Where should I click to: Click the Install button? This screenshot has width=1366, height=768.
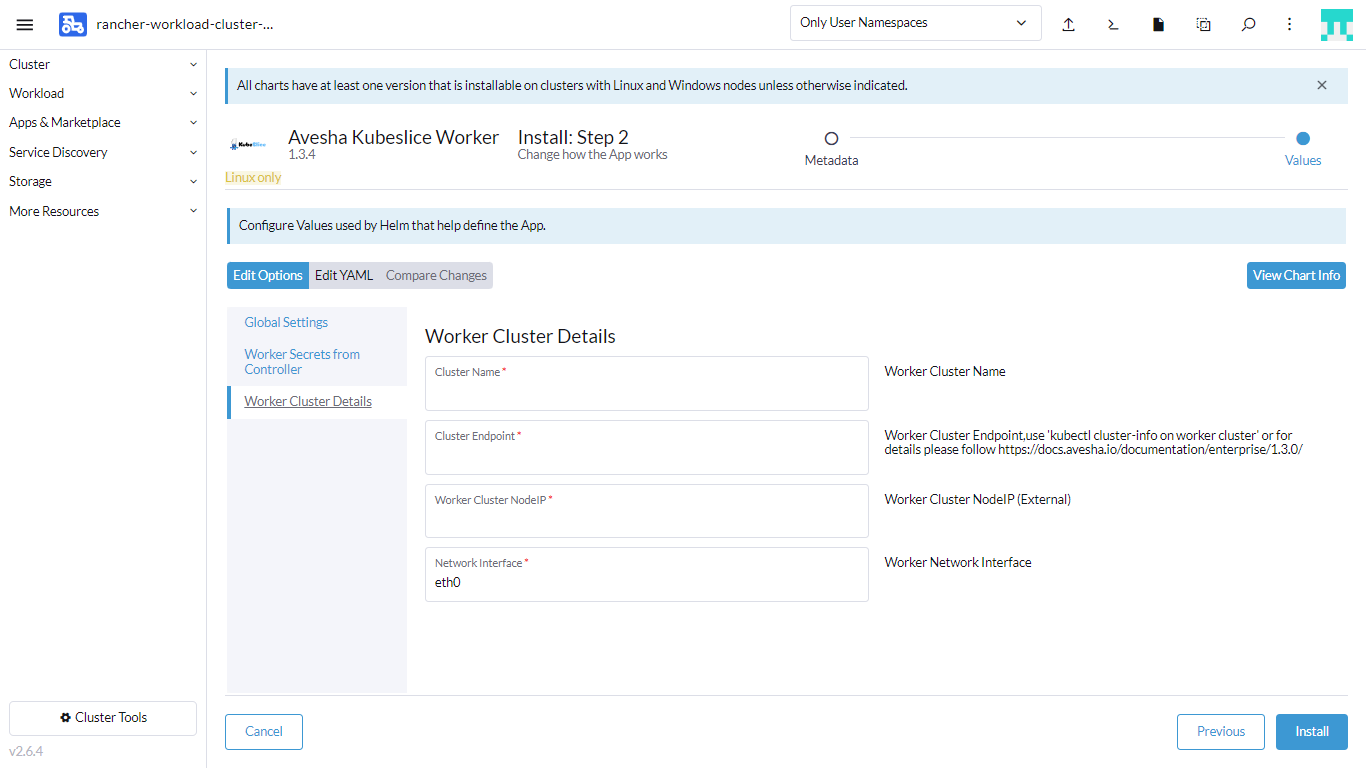coord(1312,732)
